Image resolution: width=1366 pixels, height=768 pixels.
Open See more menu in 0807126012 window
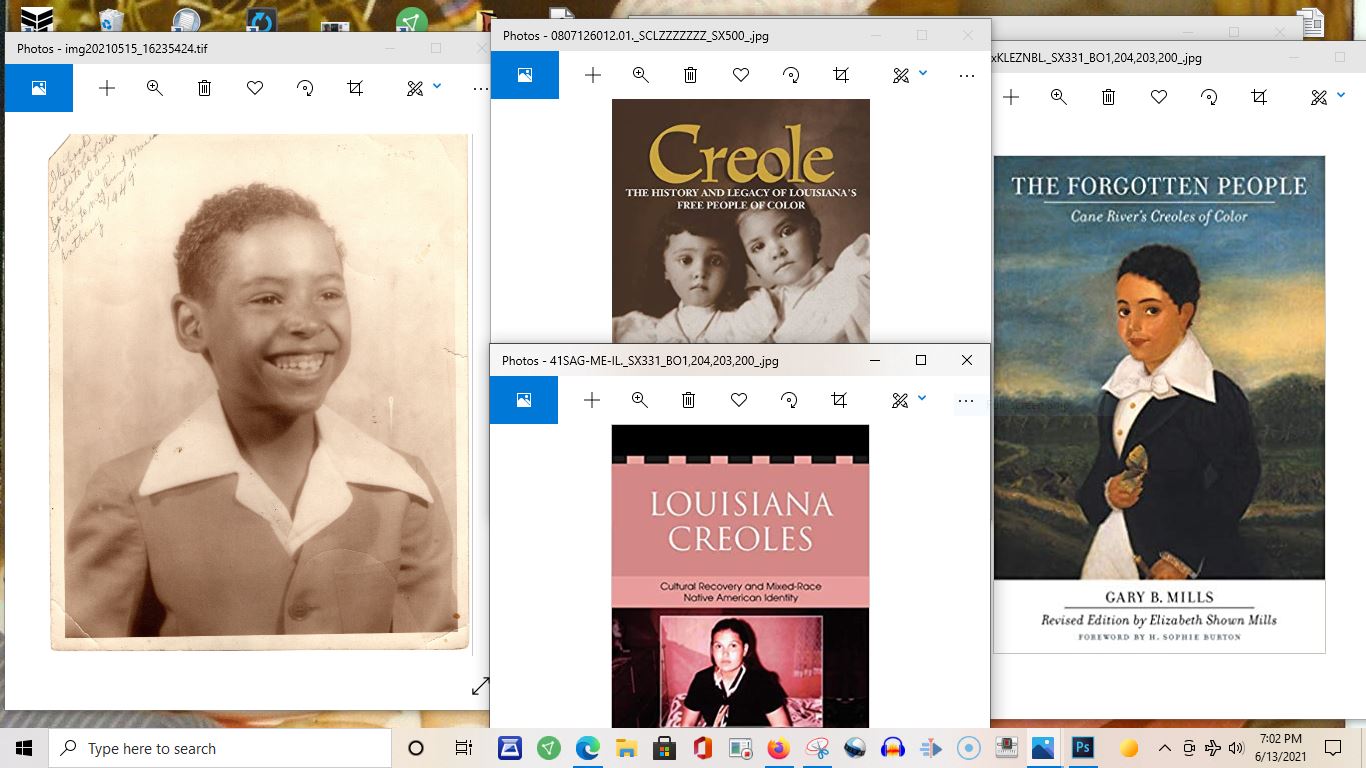(966, 75)
